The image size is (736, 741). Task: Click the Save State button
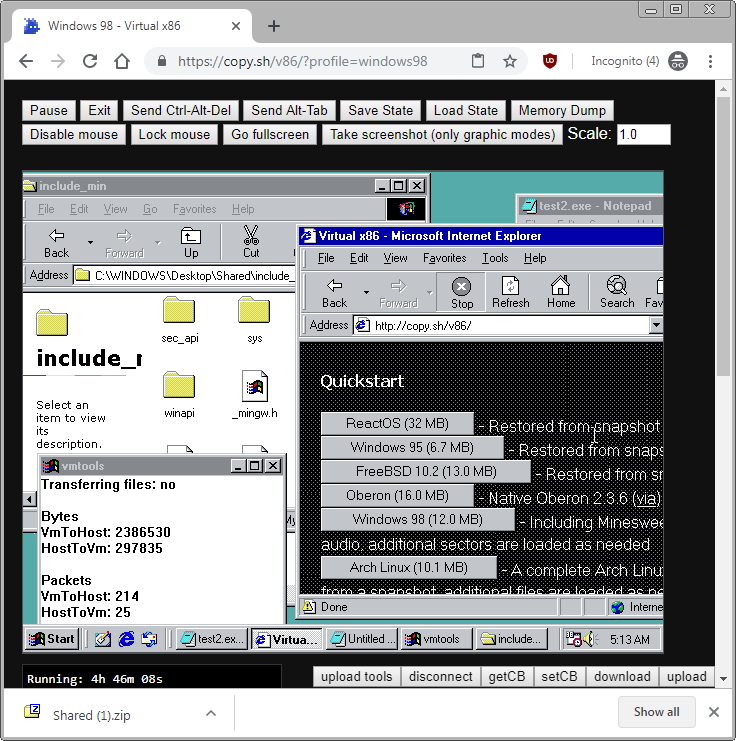[x=381, y=111]
